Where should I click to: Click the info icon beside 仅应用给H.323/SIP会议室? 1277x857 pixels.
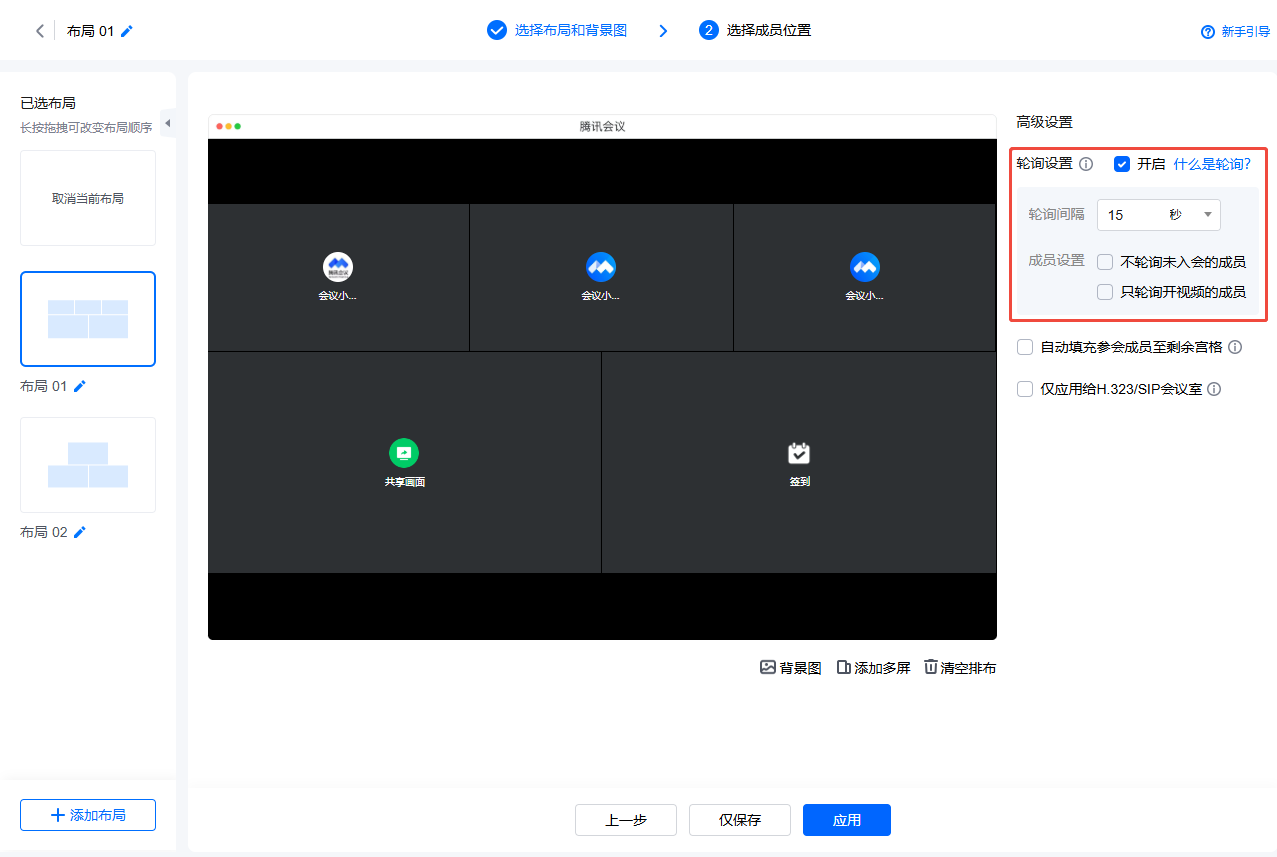(1214, 389)
